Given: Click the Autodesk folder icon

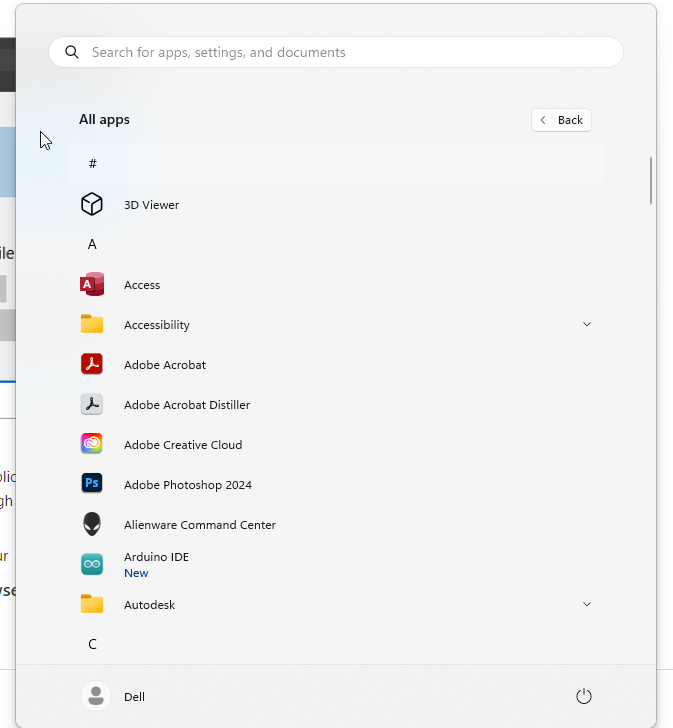Looking at the screenshot, I should point(92,604).
